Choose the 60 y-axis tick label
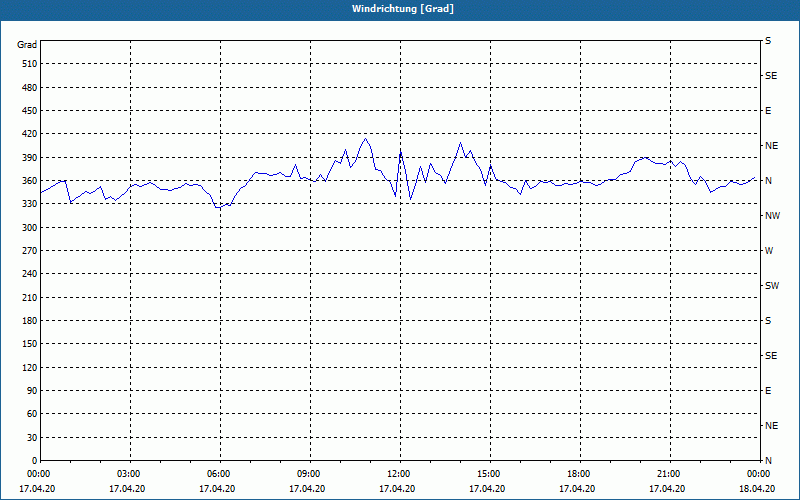The height and width of the screenshot is (500, 800). (x=32, y=414)
